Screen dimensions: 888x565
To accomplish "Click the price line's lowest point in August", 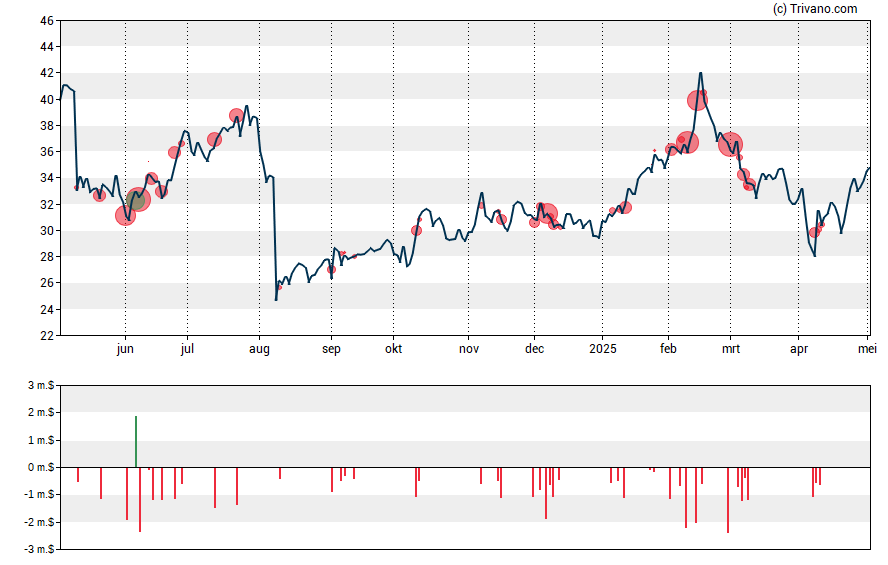I will coord(276,299).
